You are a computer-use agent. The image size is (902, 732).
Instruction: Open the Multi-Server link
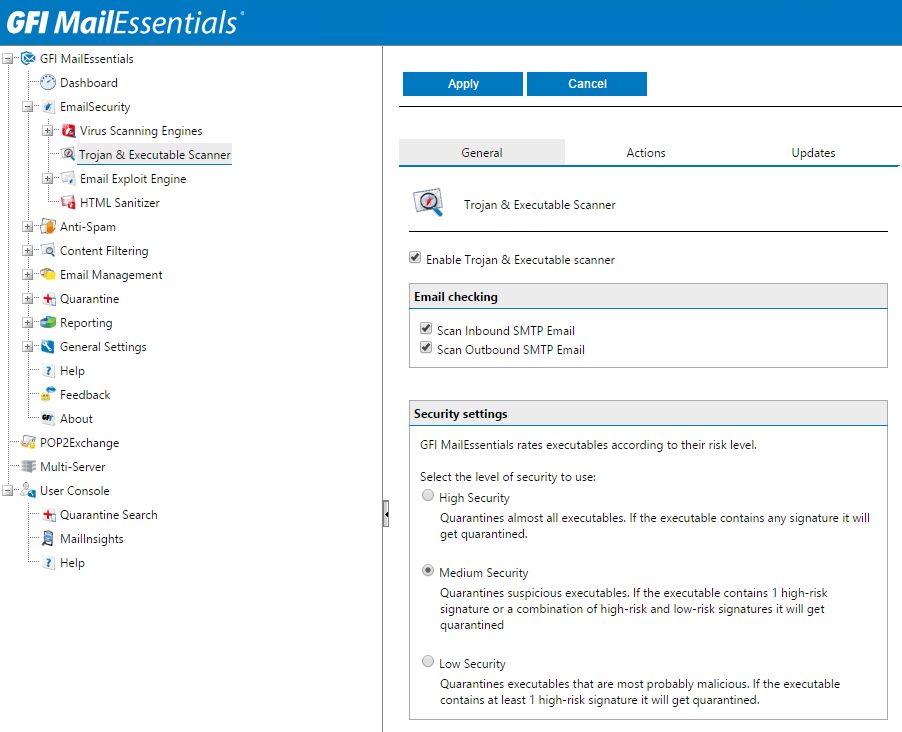[72, 467]
